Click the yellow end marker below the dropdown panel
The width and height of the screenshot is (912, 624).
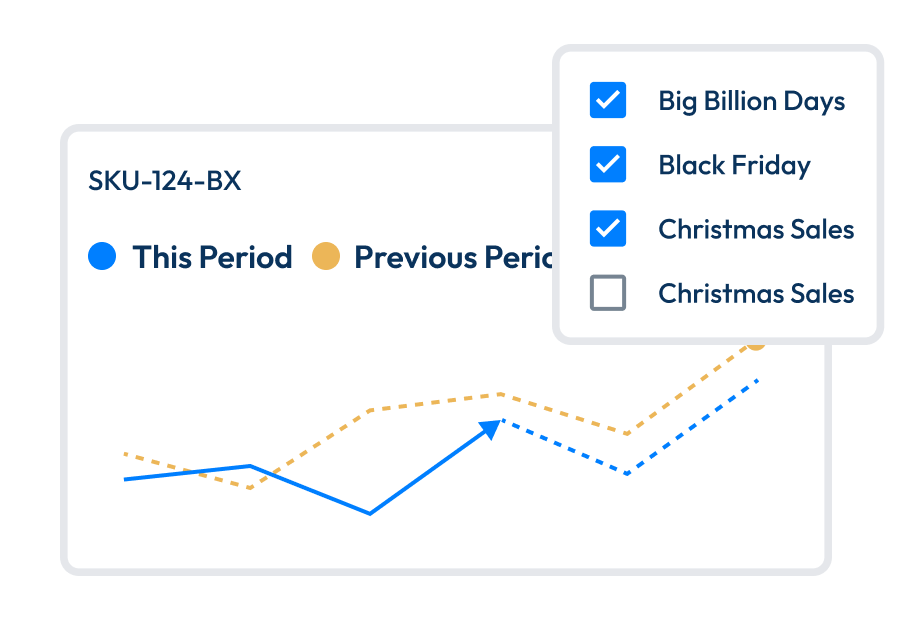(x=756, y=343)
